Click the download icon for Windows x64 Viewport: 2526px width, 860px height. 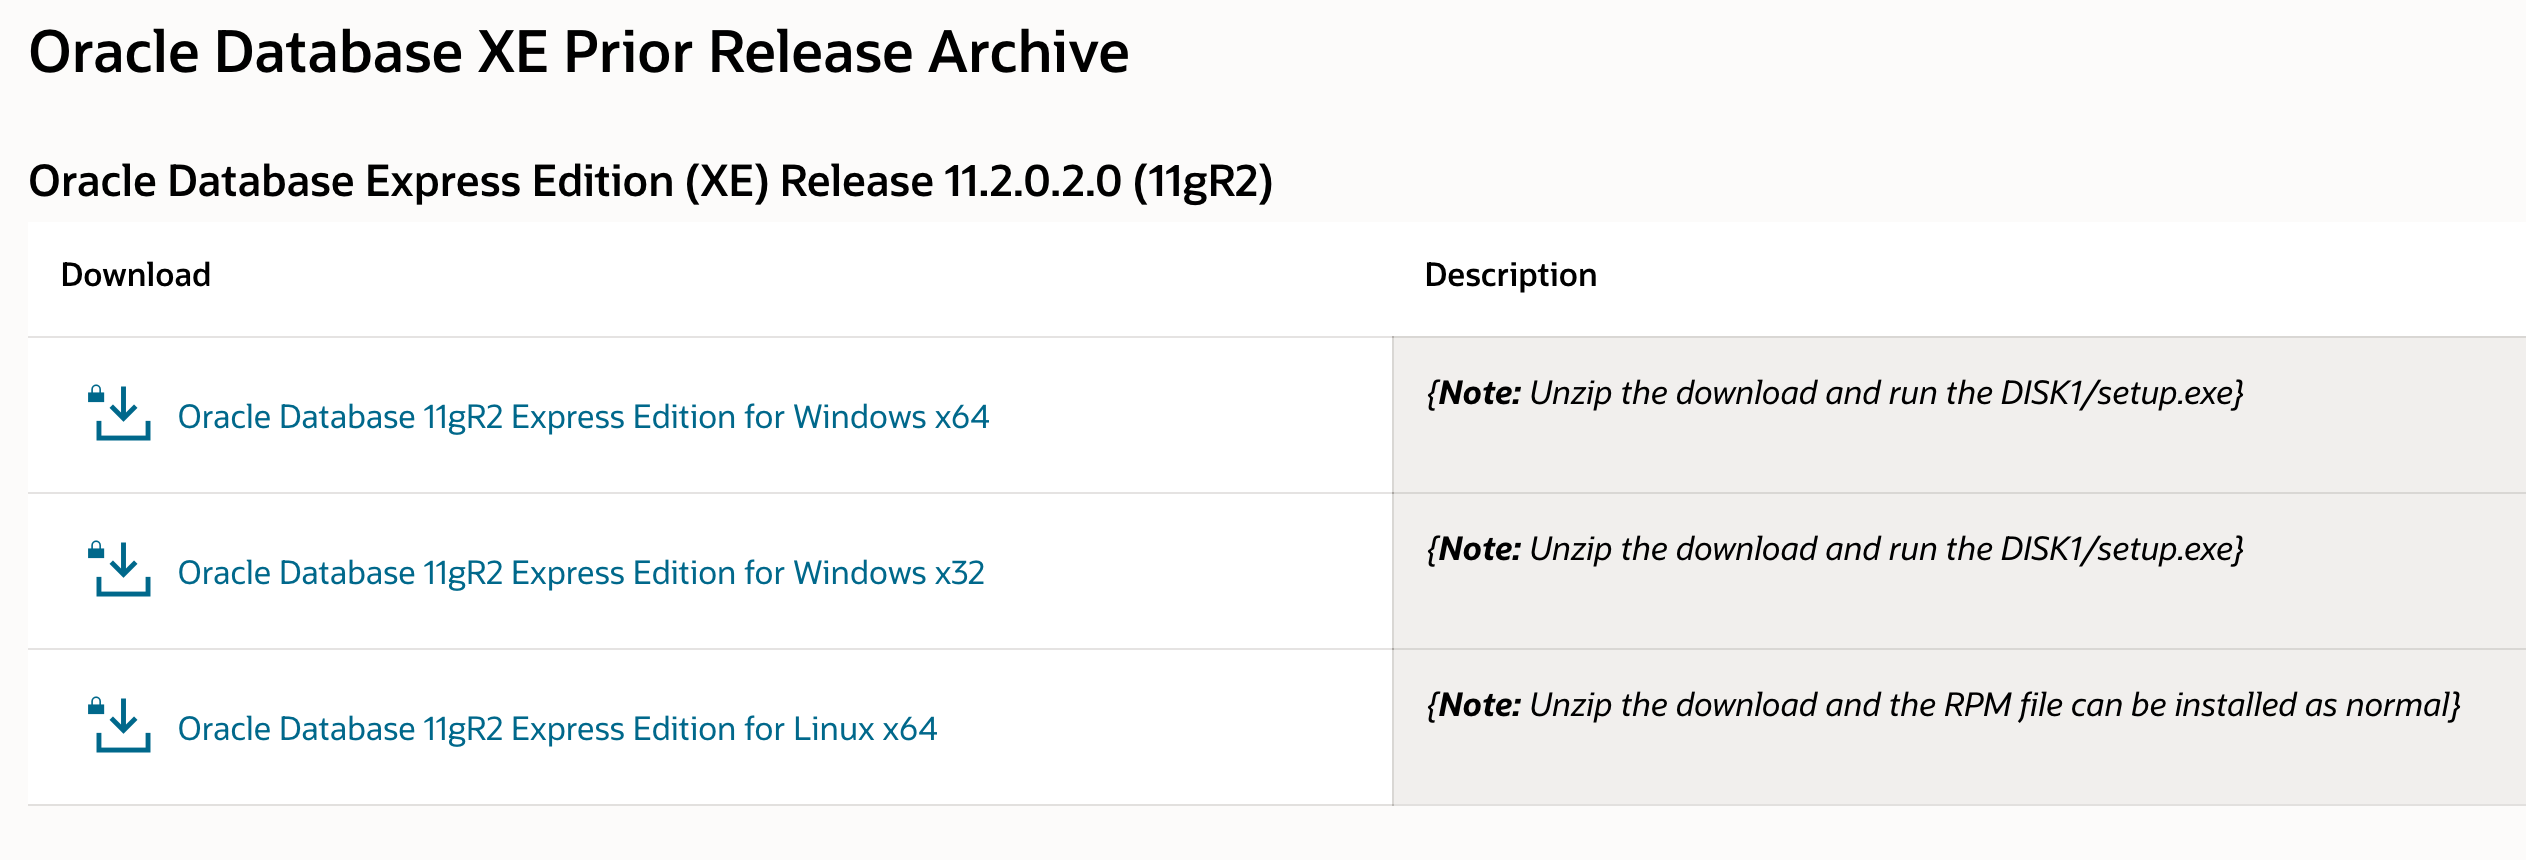tap(123, 413)
